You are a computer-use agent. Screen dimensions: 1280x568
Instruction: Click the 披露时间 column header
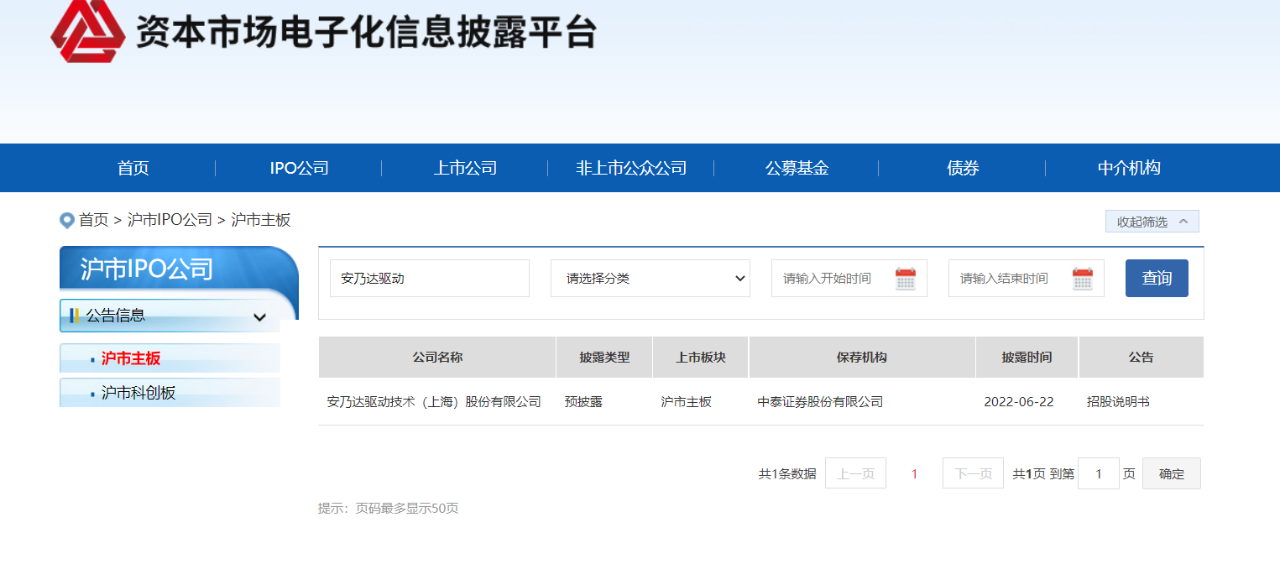click(x=1027, y=357)
